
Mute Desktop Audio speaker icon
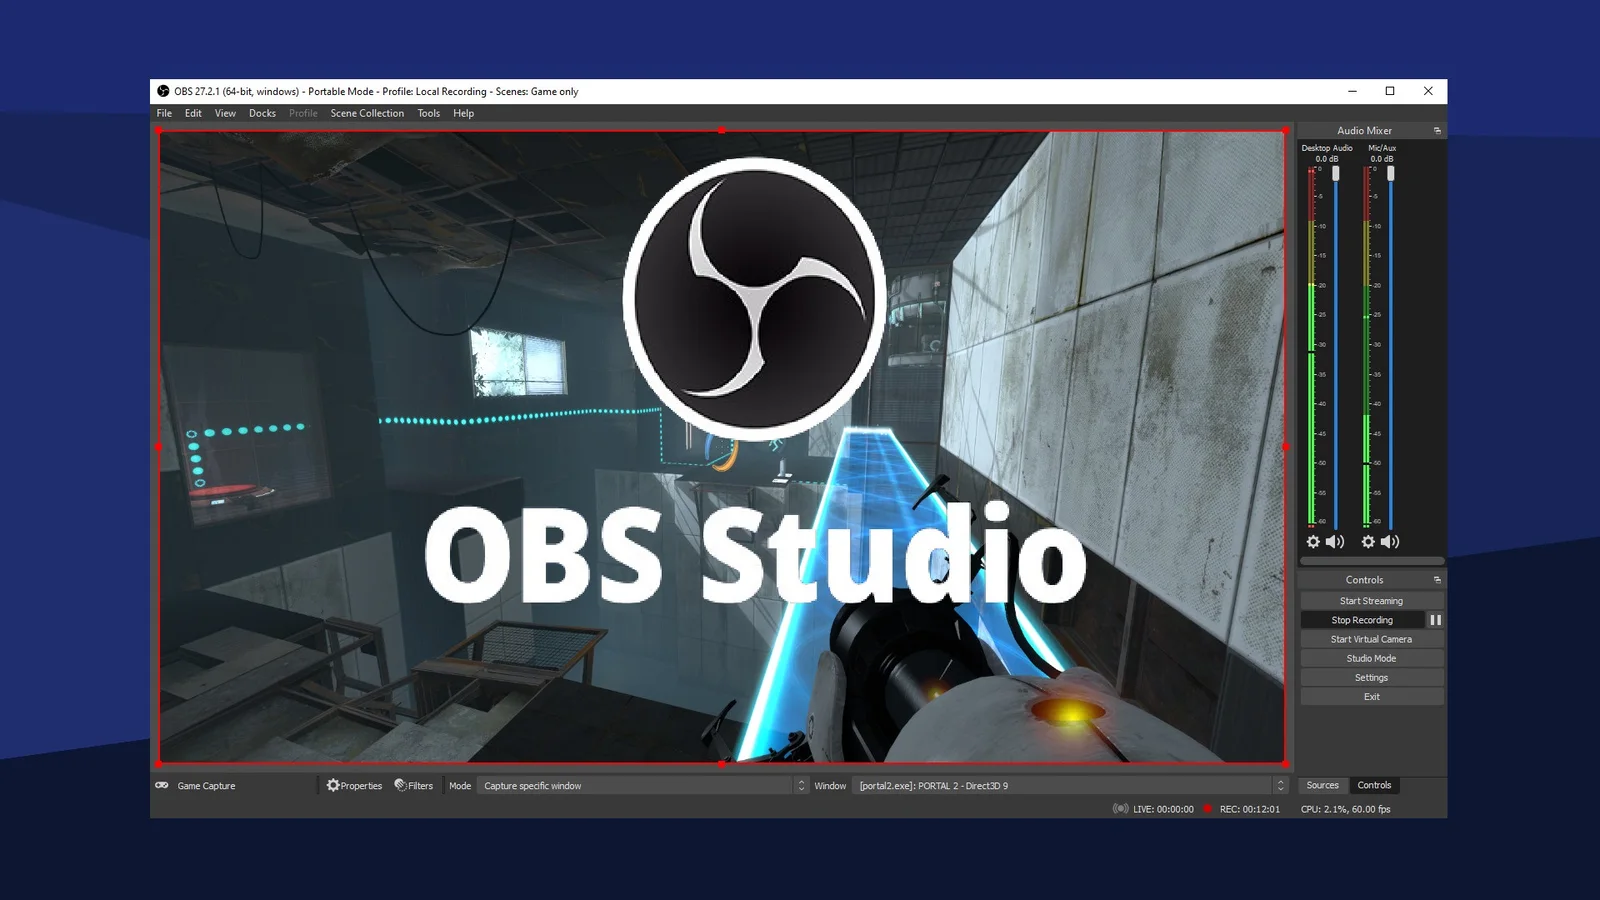point(1335,542)
